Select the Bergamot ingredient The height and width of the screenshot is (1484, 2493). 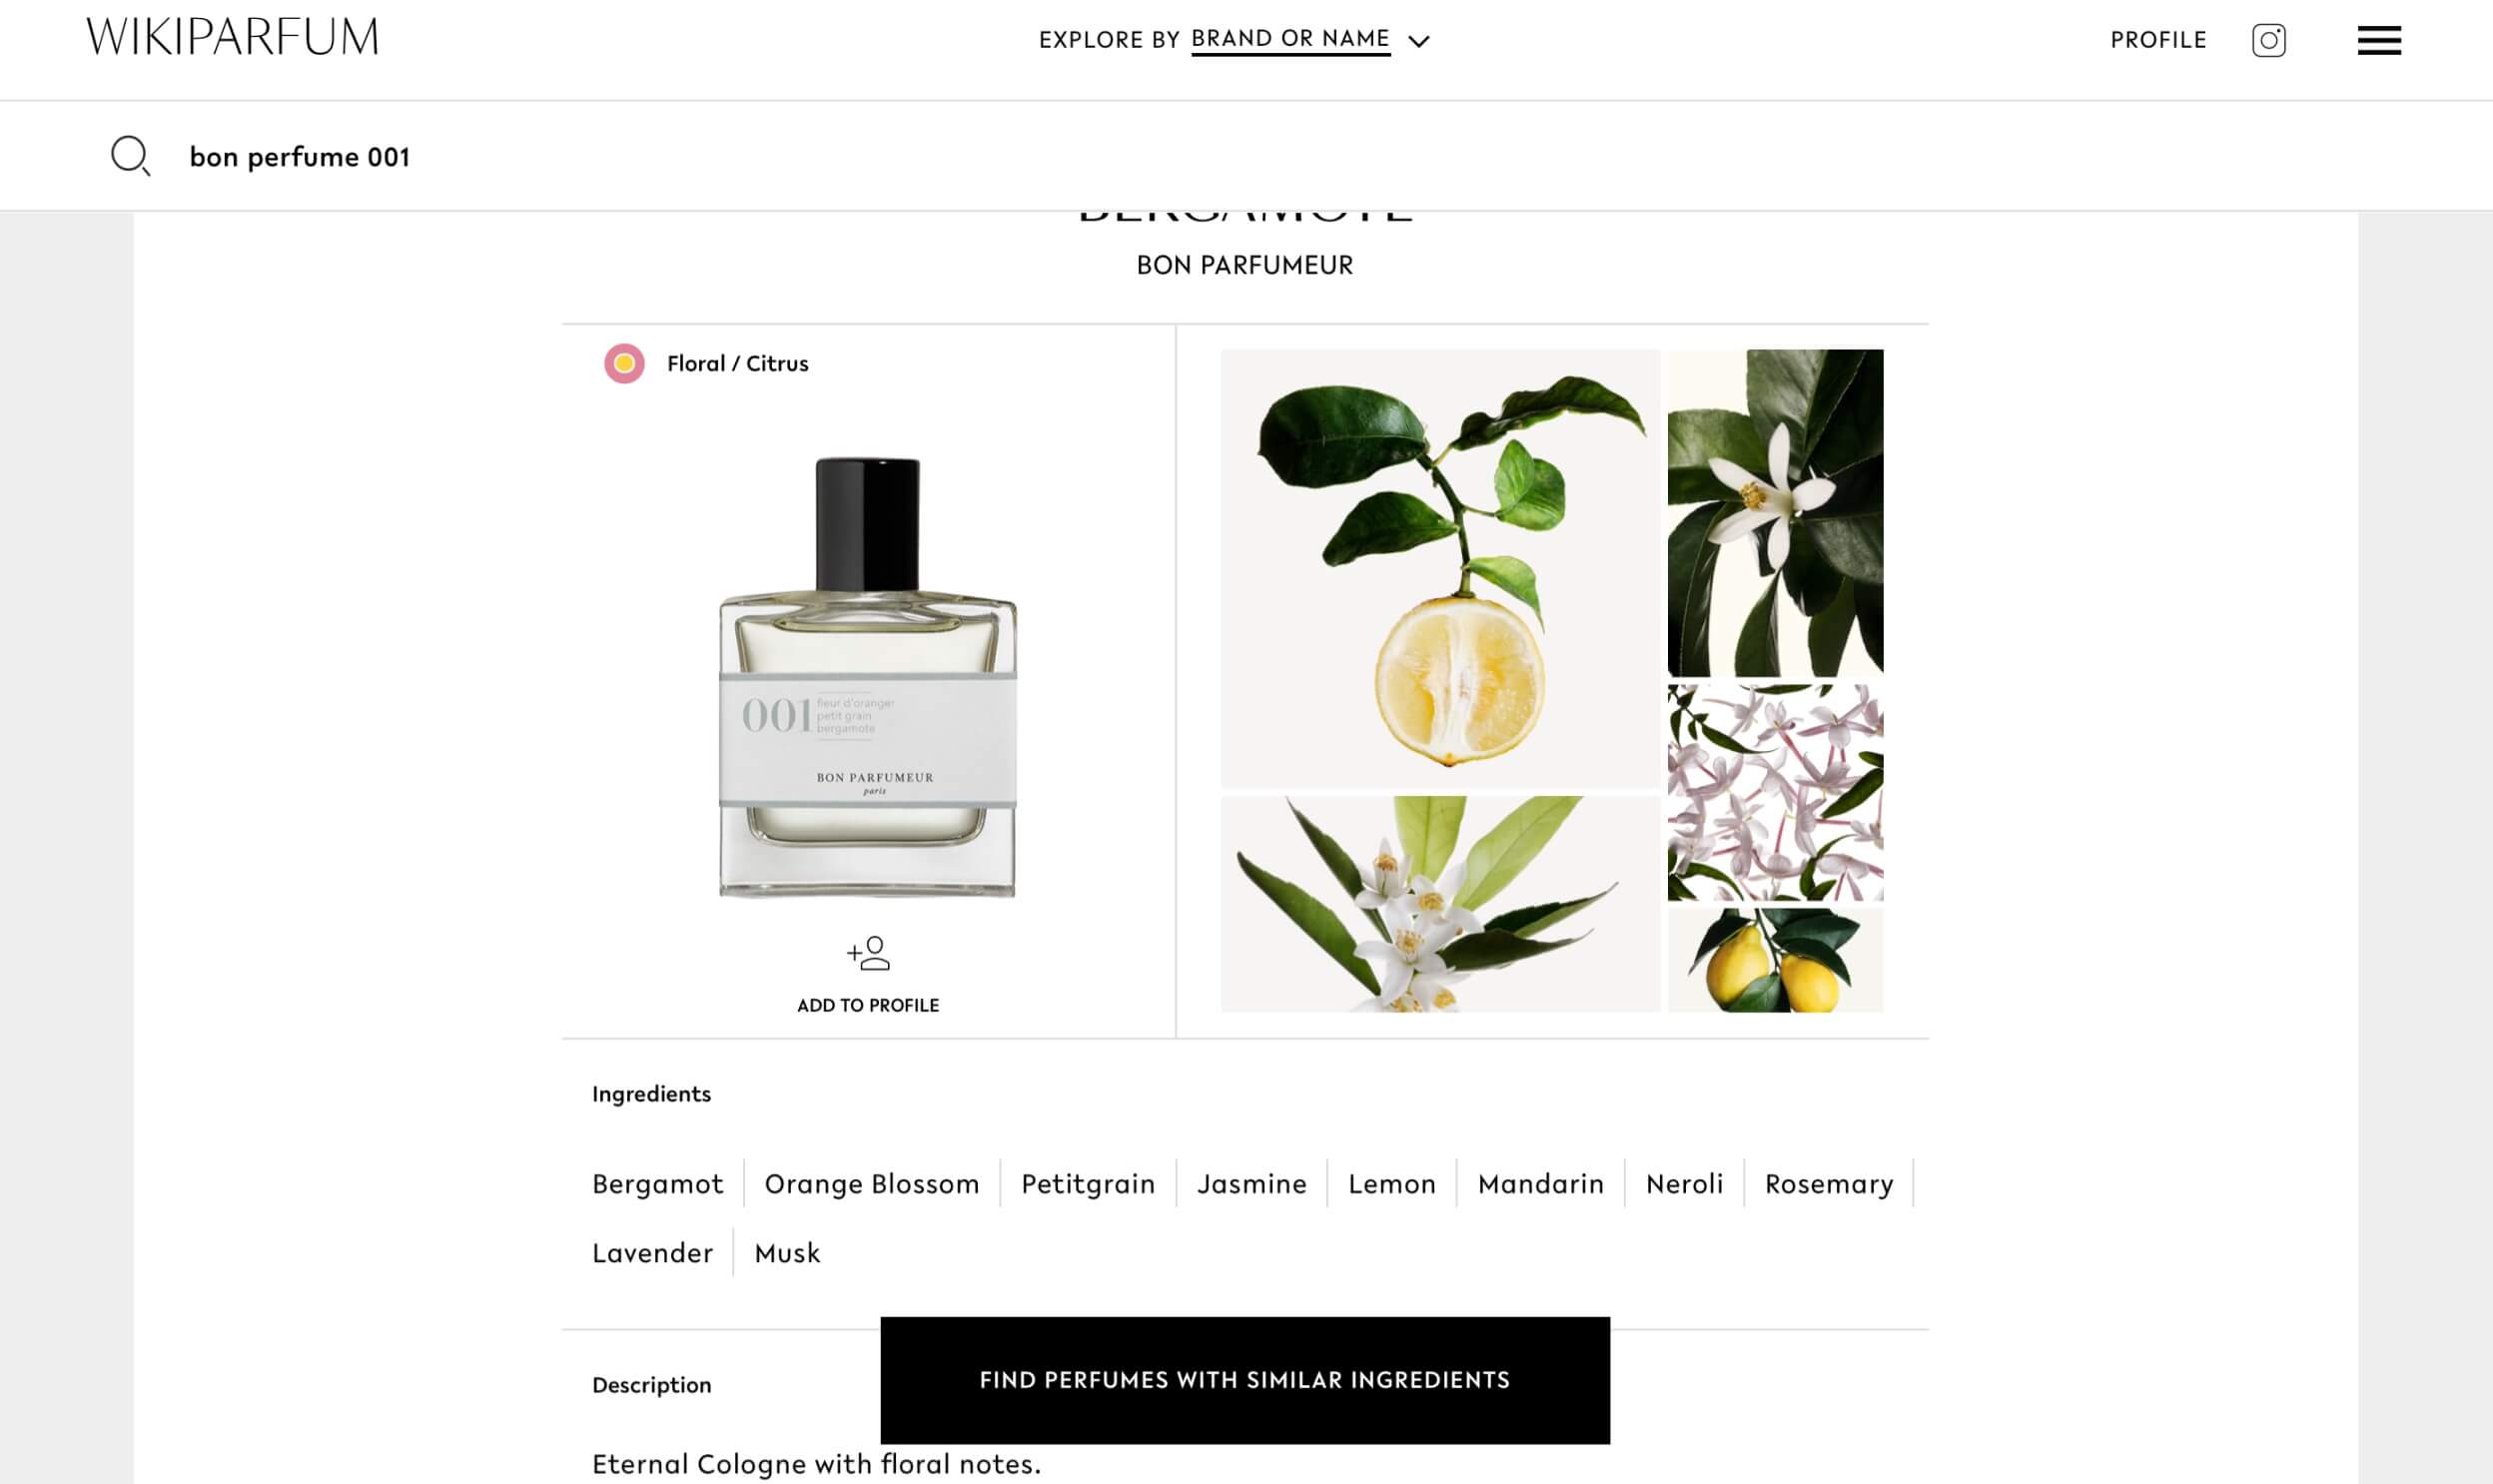coord(657,1183)
